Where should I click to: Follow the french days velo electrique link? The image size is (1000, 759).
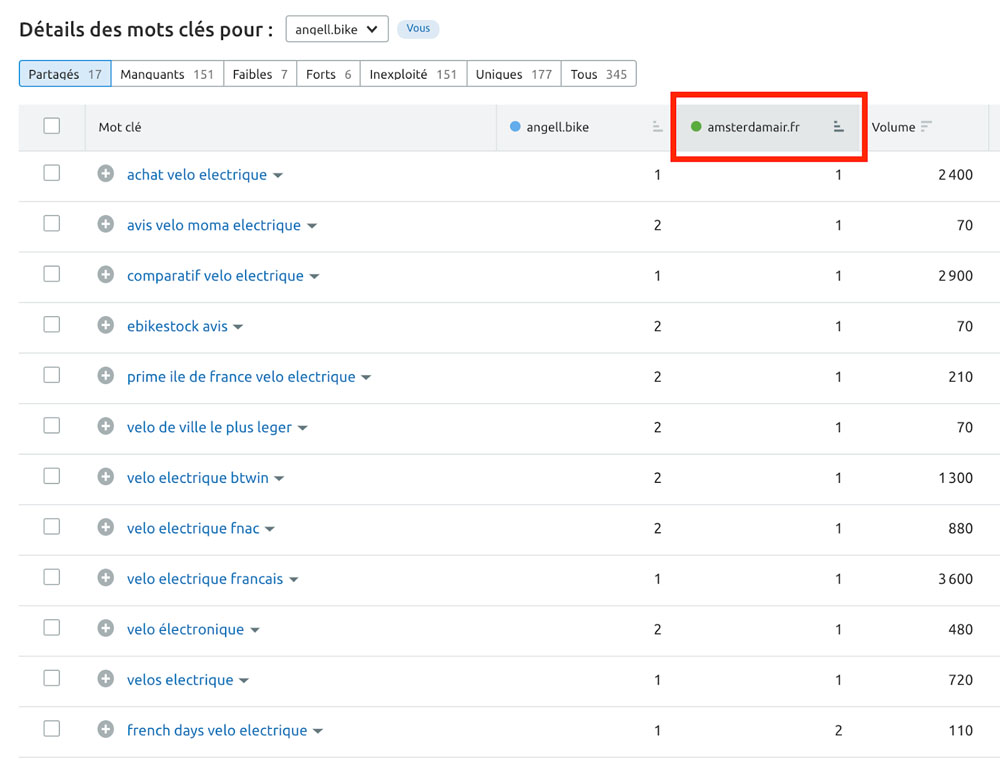(x=217, y=730)
